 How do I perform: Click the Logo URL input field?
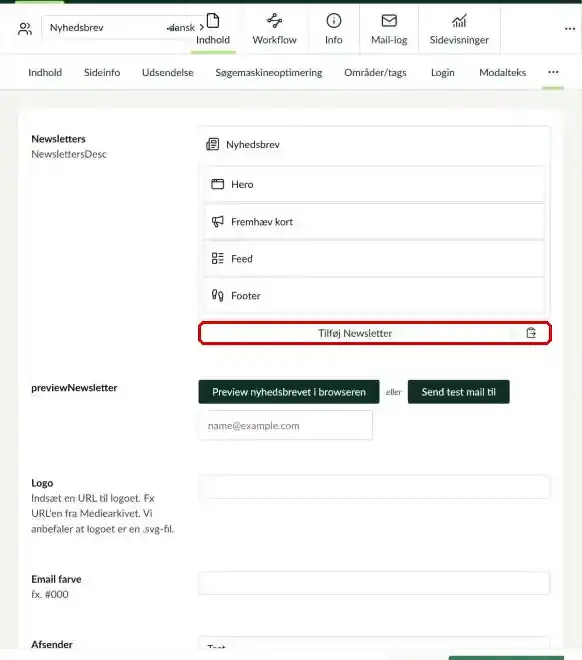(x=375, y=487)
